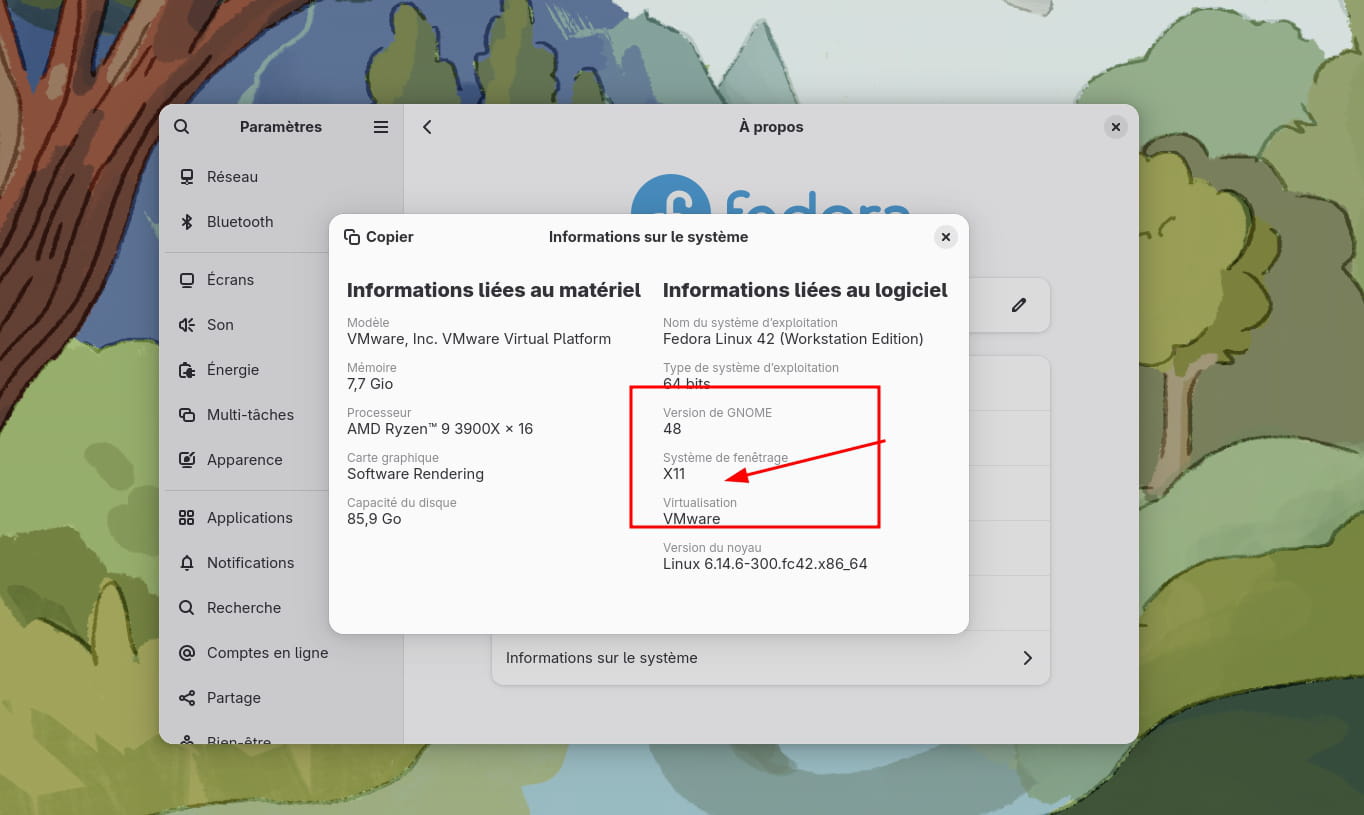
Task: Click the Comptes en ligne at-sign icon
Action: pos(186,653)
